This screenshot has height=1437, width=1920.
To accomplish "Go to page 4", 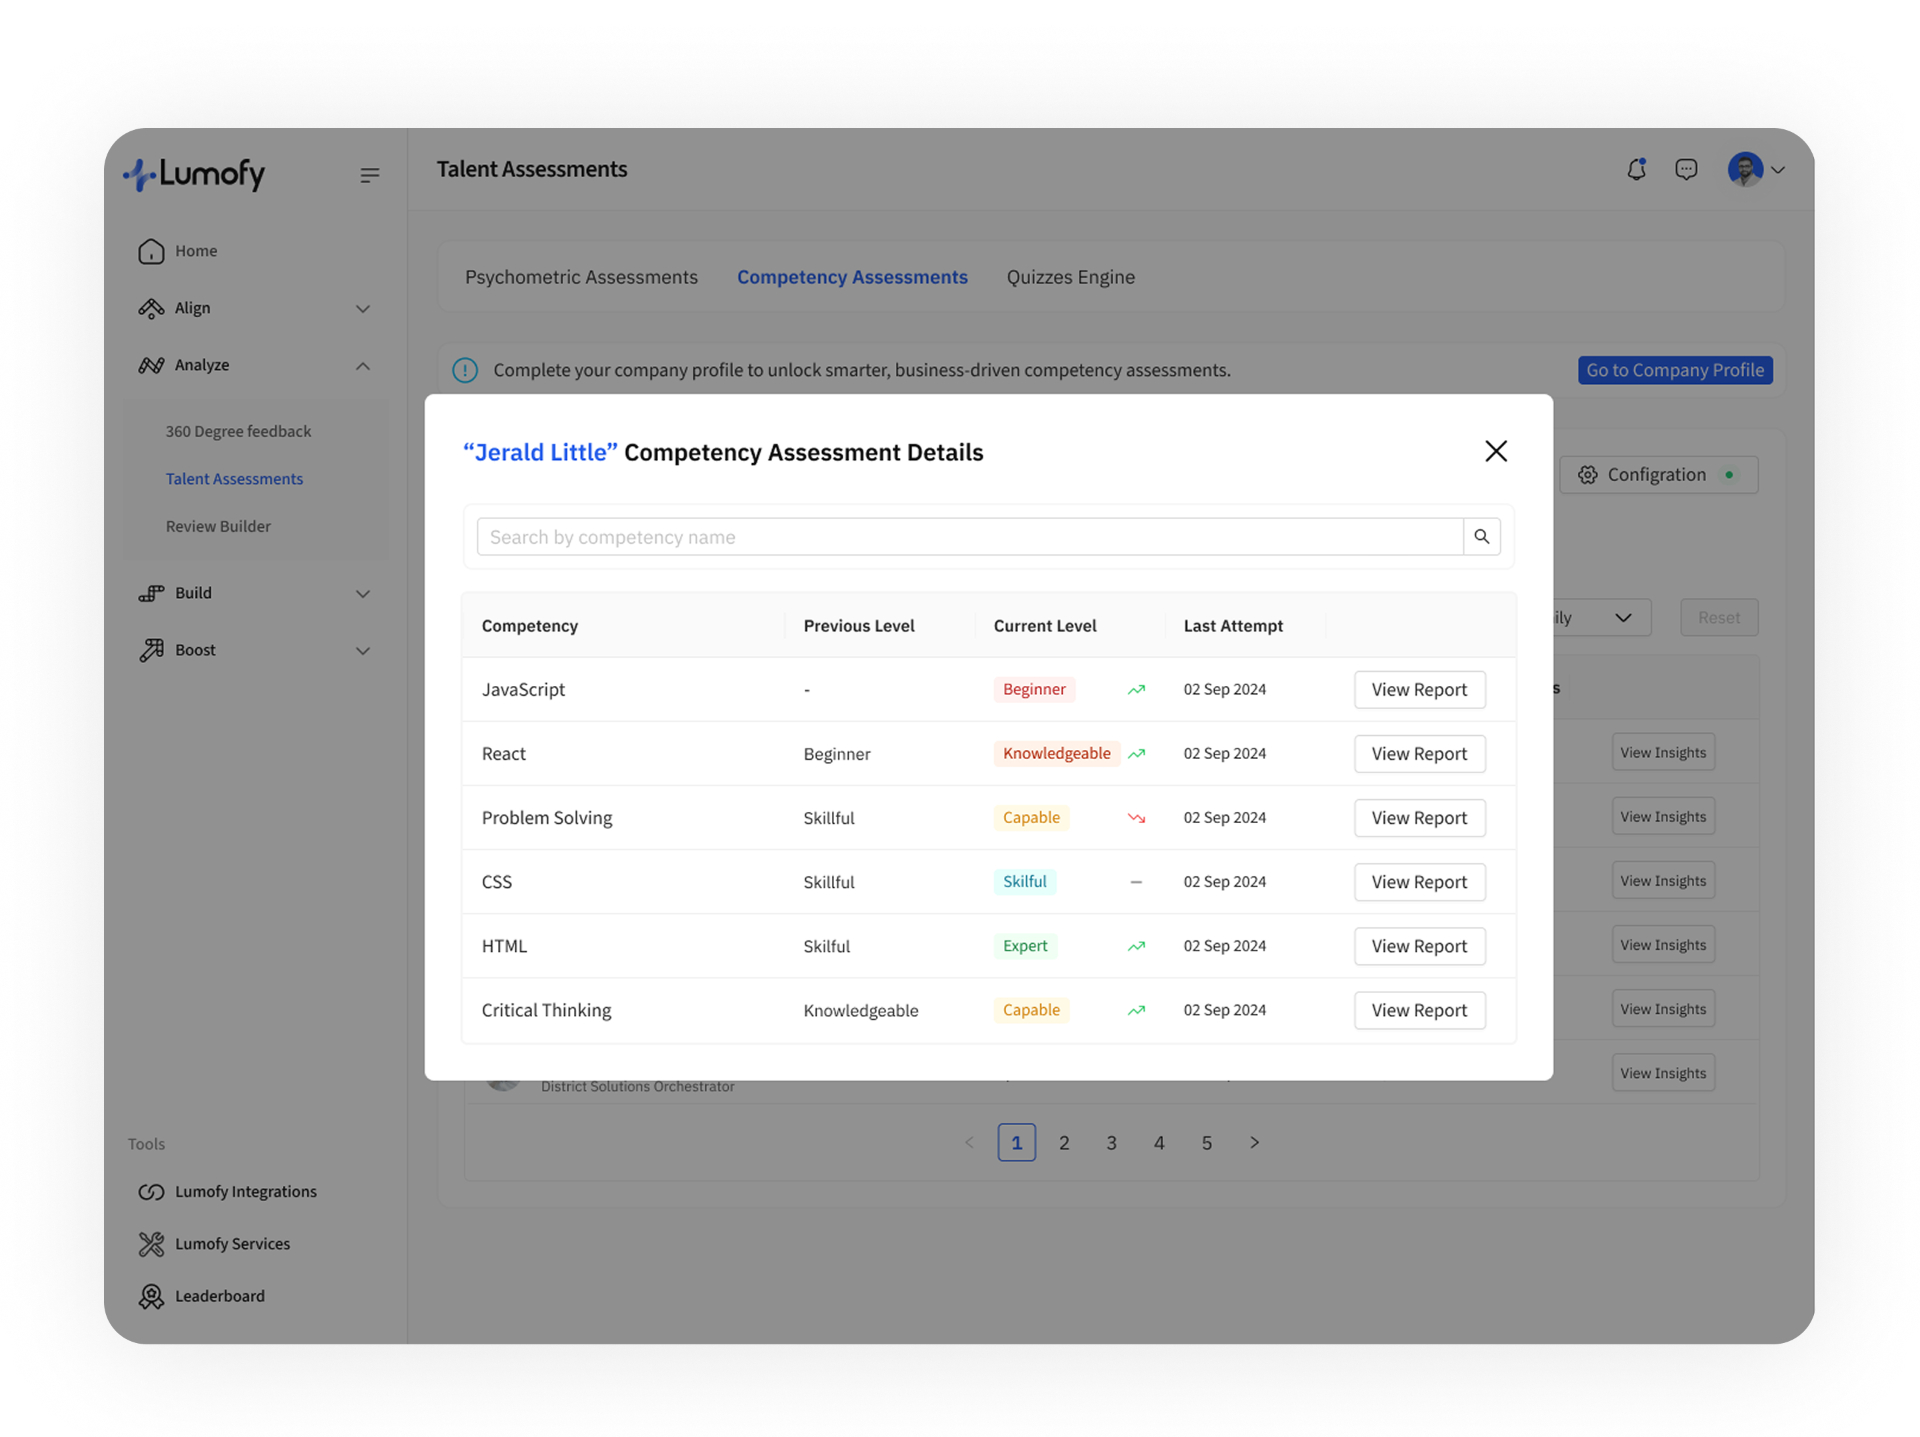I will coord(1159,1142).
